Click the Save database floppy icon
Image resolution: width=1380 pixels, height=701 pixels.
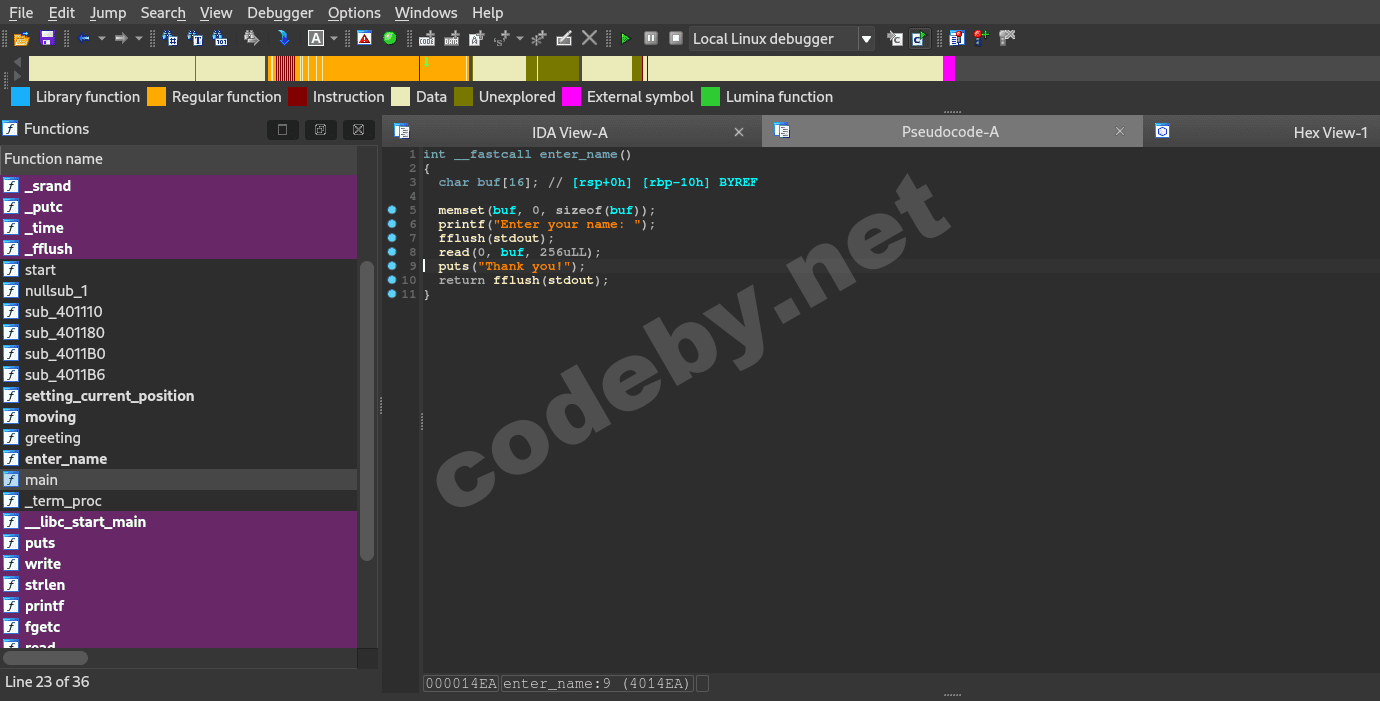coord(46,38)
